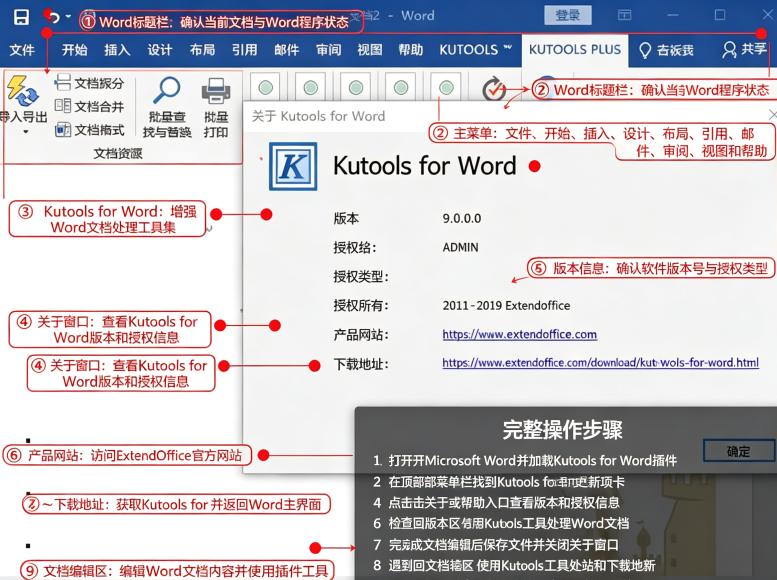The height and width of the screenshot is (580, 777).
Task: Click the 授权类型 label
Action: click(361, 277)
